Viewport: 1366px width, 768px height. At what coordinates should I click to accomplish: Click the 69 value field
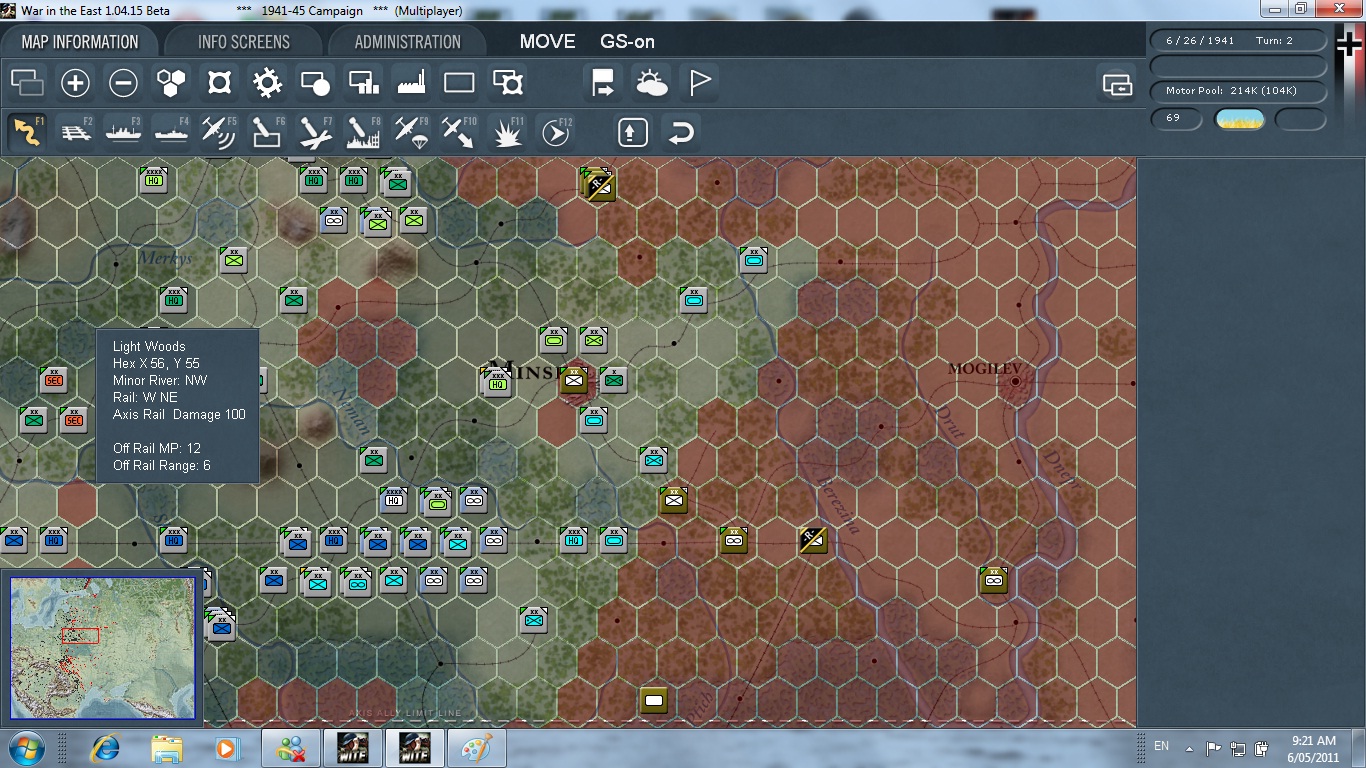1176,119
